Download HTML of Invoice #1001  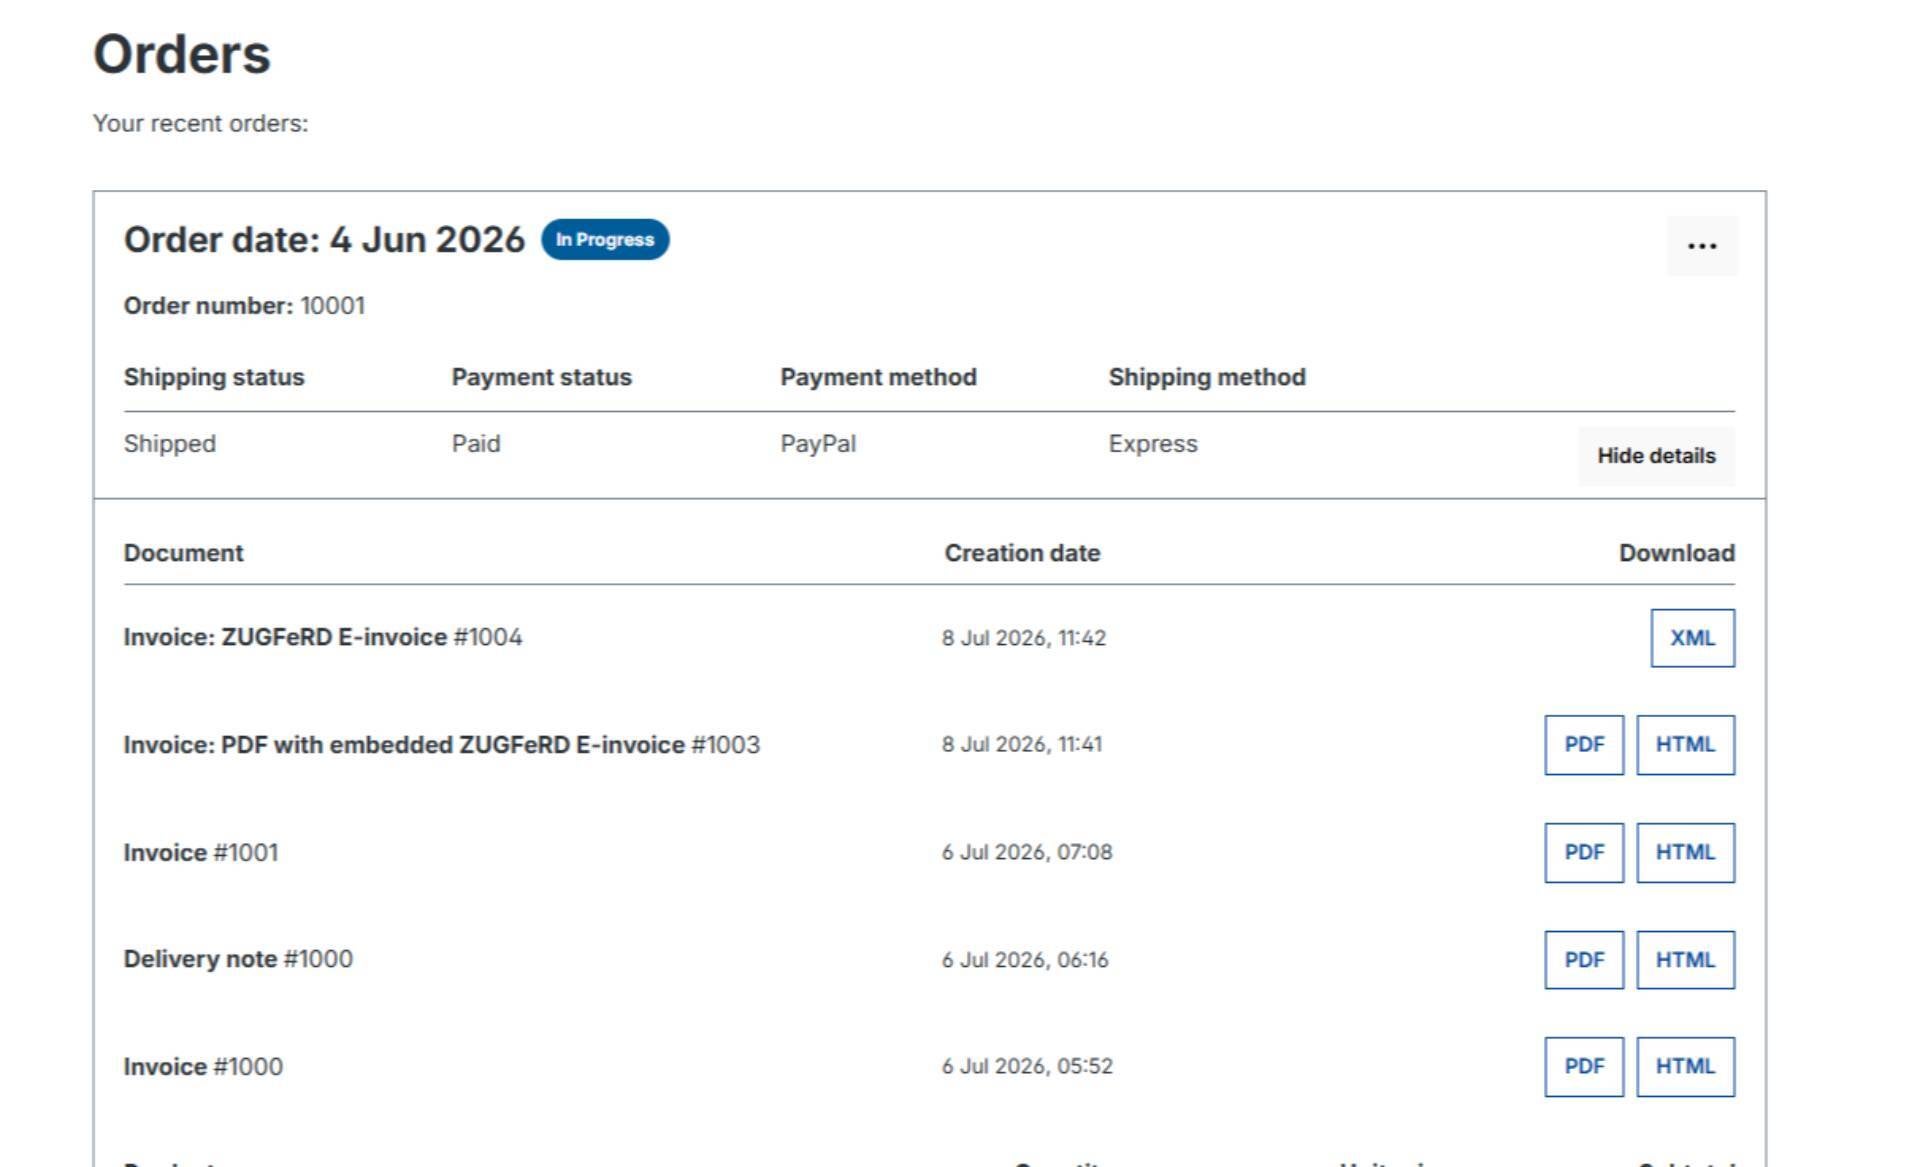(x=1685, y=853)
